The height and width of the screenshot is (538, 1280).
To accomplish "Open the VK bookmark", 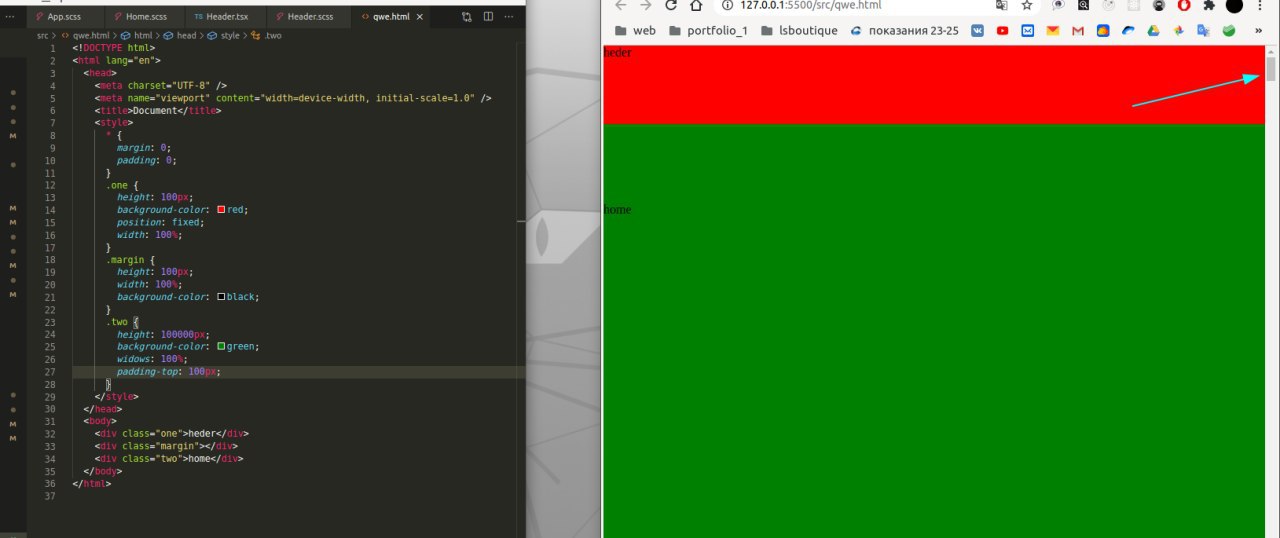I will 977,30.
